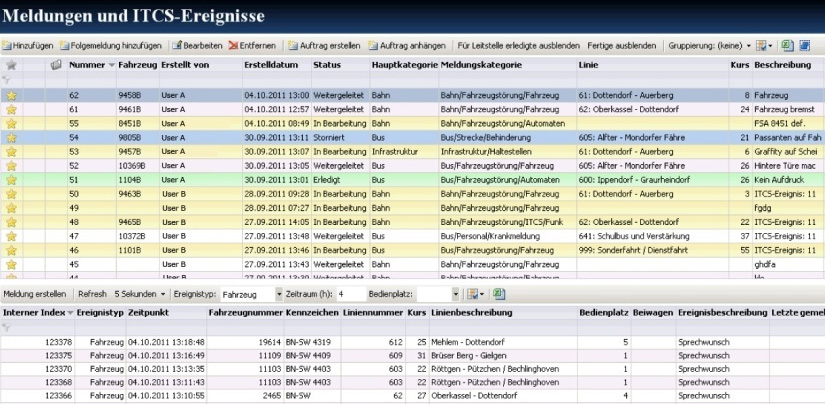Click the Linienbeschreibung column header
The height and width of the screenshot is (404, 825).
(504, 312)
